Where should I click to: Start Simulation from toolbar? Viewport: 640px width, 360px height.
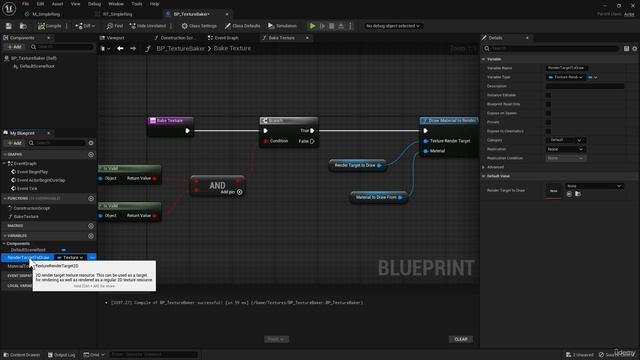coord(282,26)
